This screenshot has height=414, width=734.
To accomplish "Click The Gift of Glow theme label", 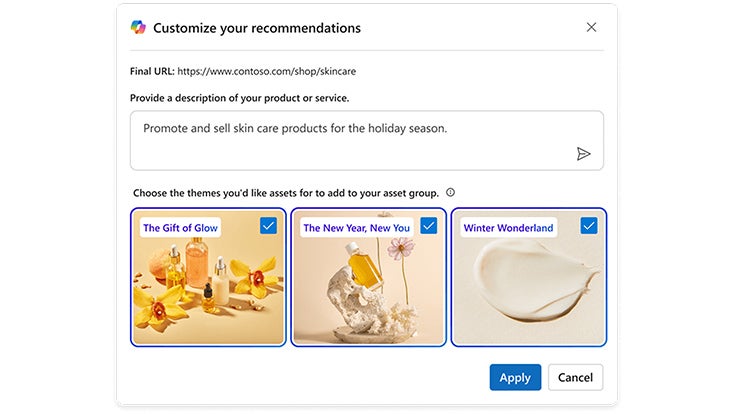I will pyautogui.click(x=180, y=228).
